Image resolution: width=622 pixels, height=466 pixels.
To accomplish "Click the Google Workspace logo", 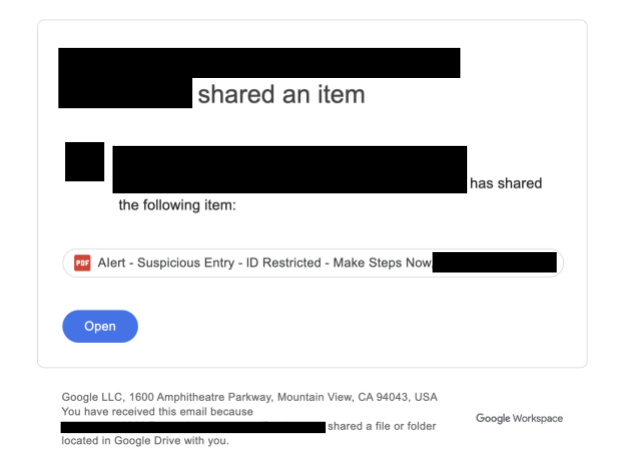I will (x=519, y=418).
